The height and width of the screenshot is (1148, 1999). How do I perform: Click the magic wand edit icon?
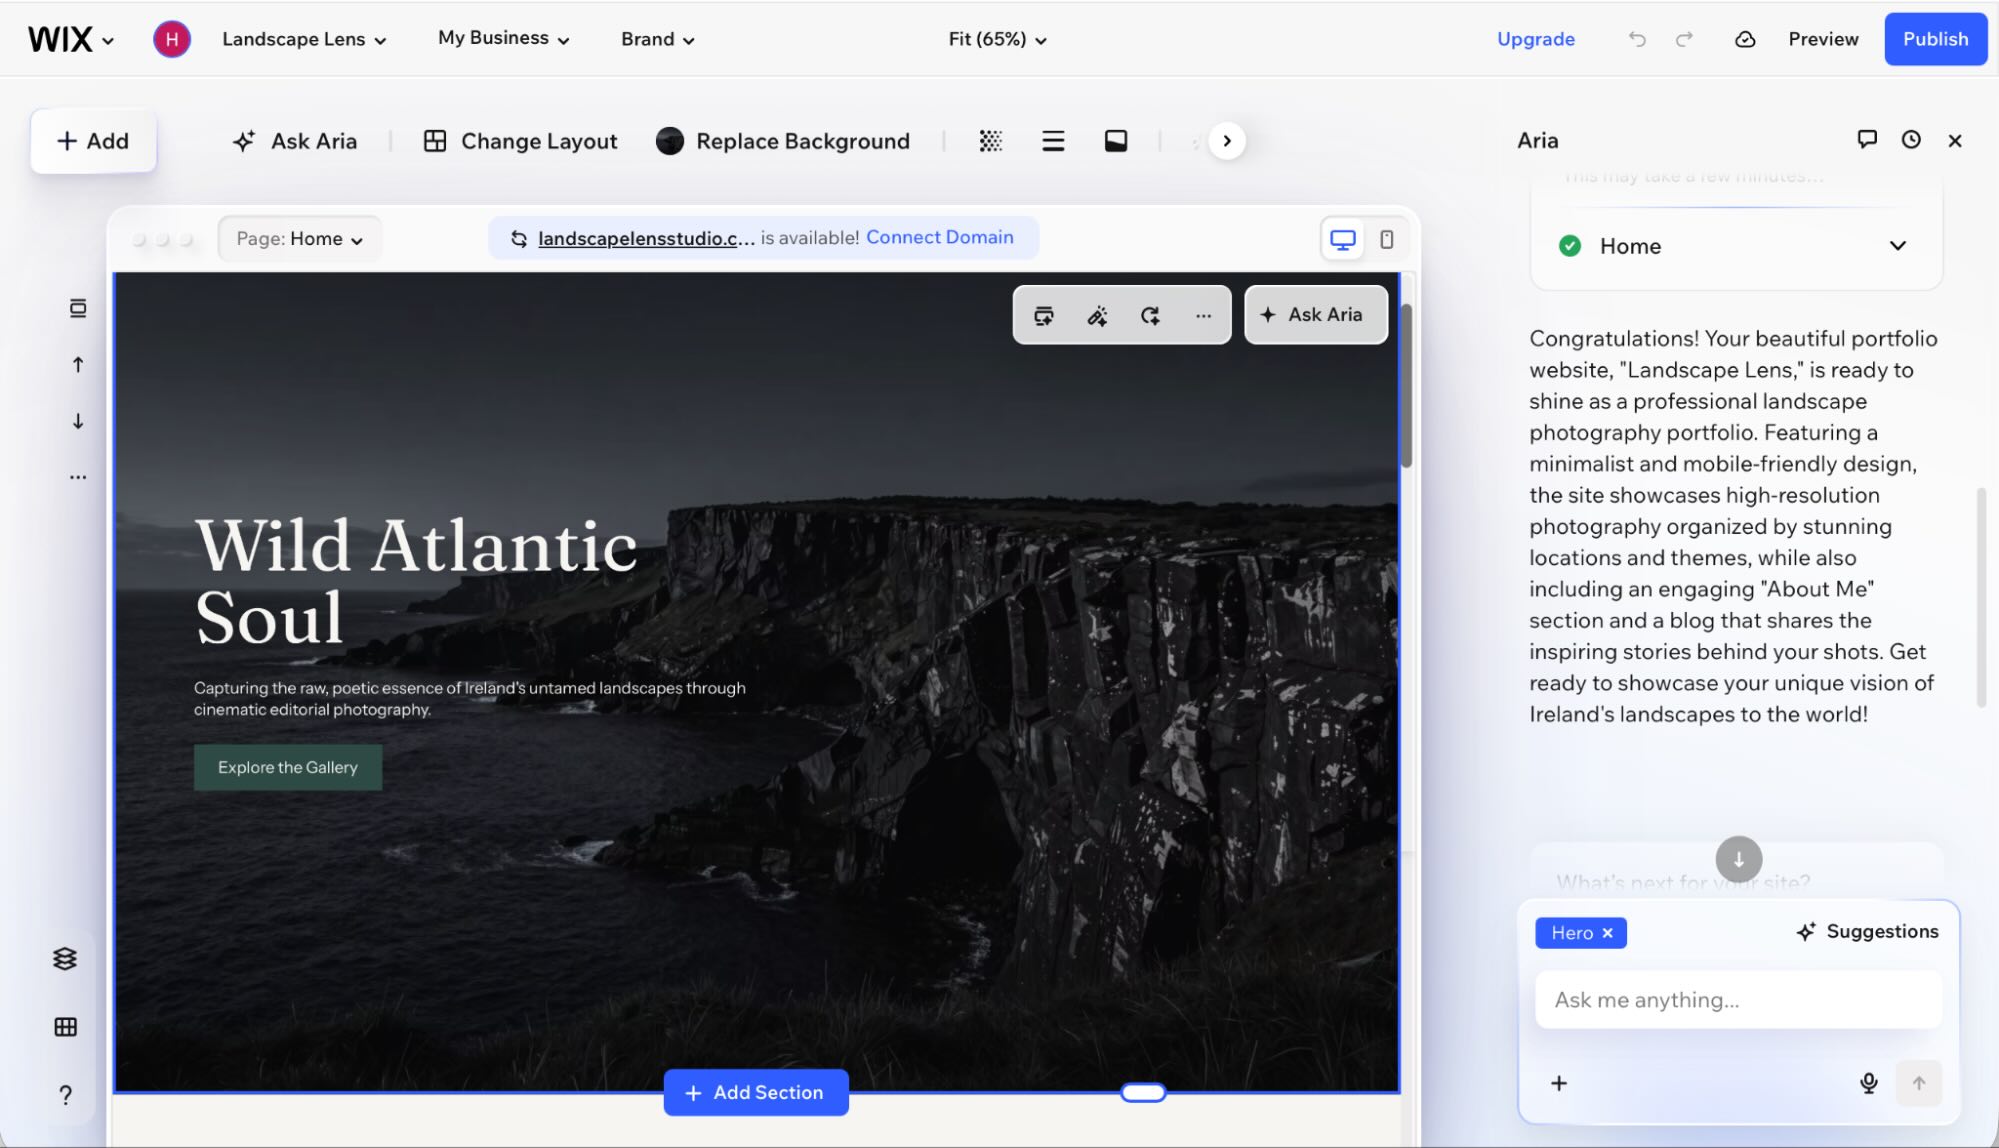click(1097, 316)
